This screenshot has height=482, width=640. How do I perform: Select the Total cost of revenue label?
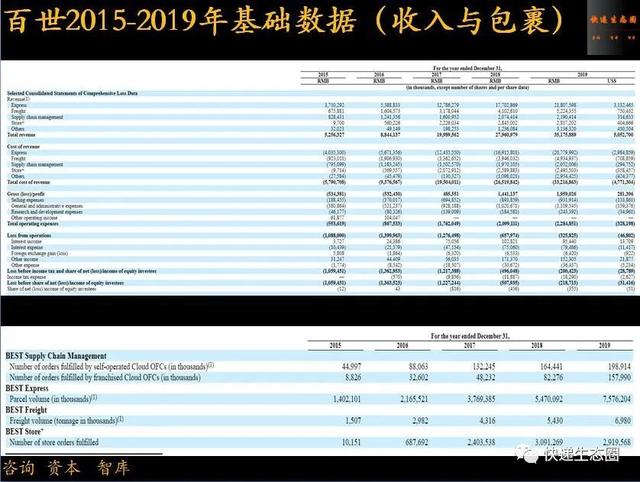(29, 182)
